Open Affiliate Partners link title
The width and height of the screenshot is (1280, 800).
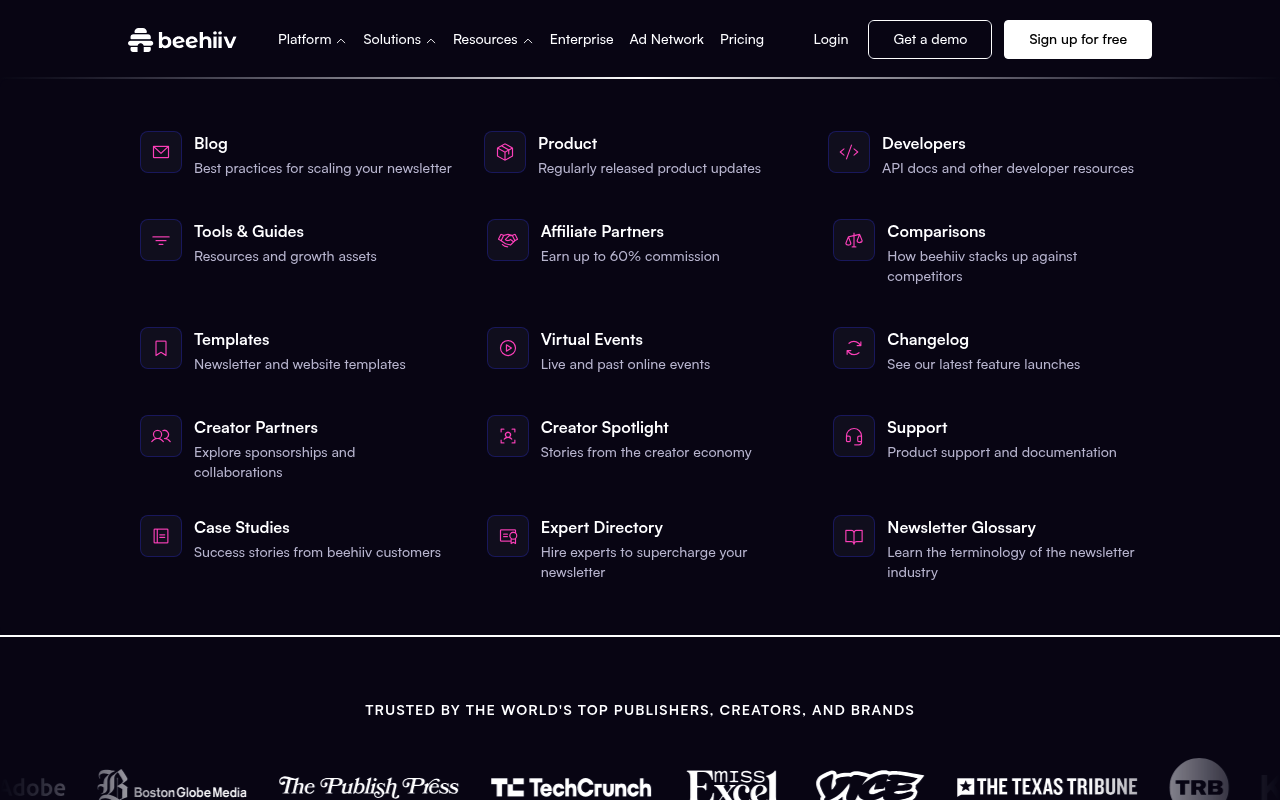pos(602,231)
